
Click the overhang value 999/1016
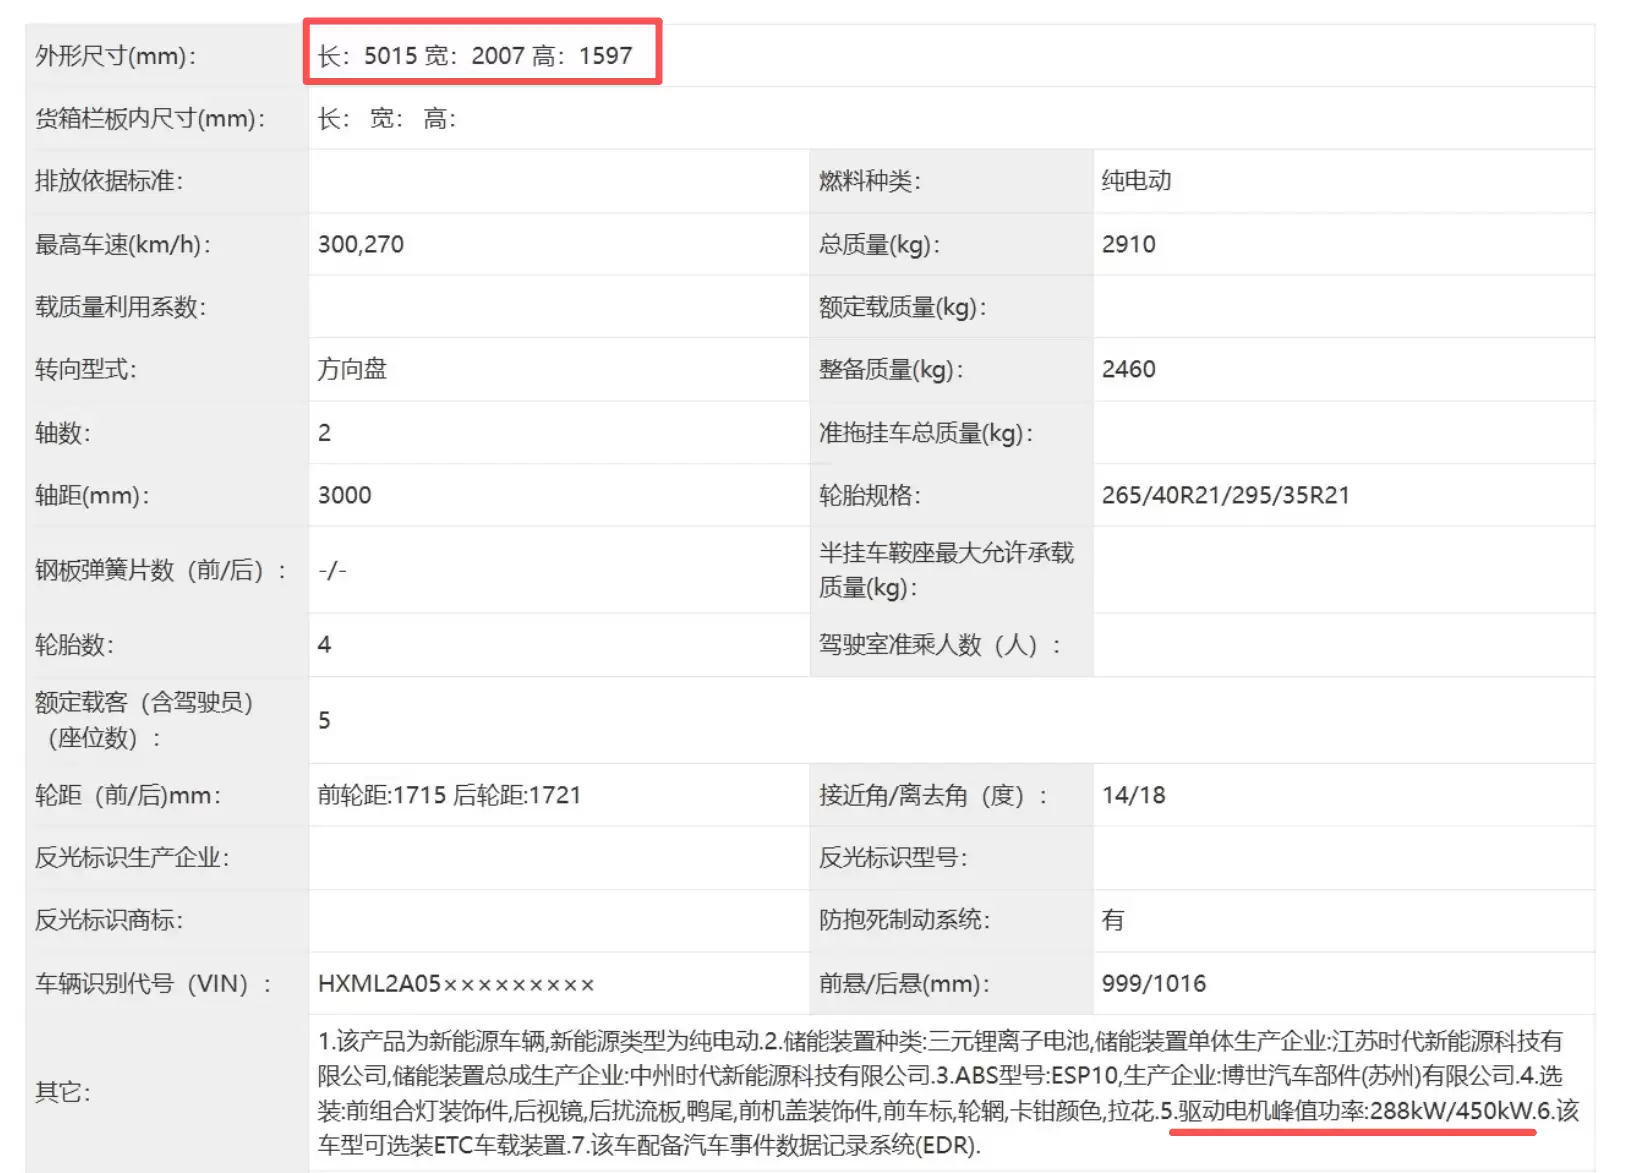tap(1153, 983)
